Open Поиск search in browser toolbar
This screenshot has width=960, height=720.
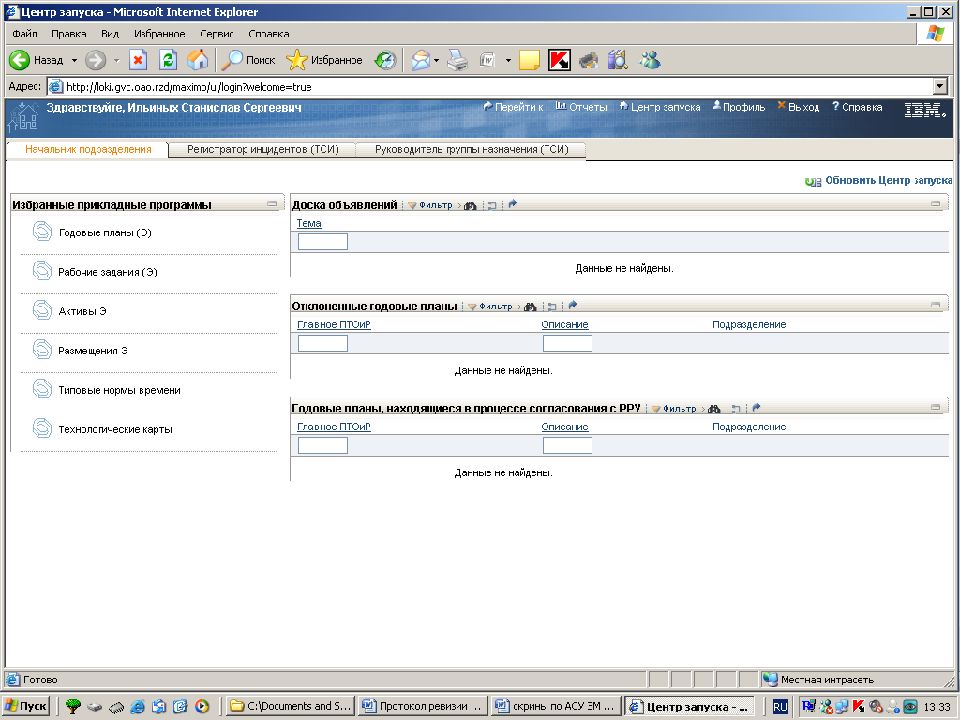[249, 60]
